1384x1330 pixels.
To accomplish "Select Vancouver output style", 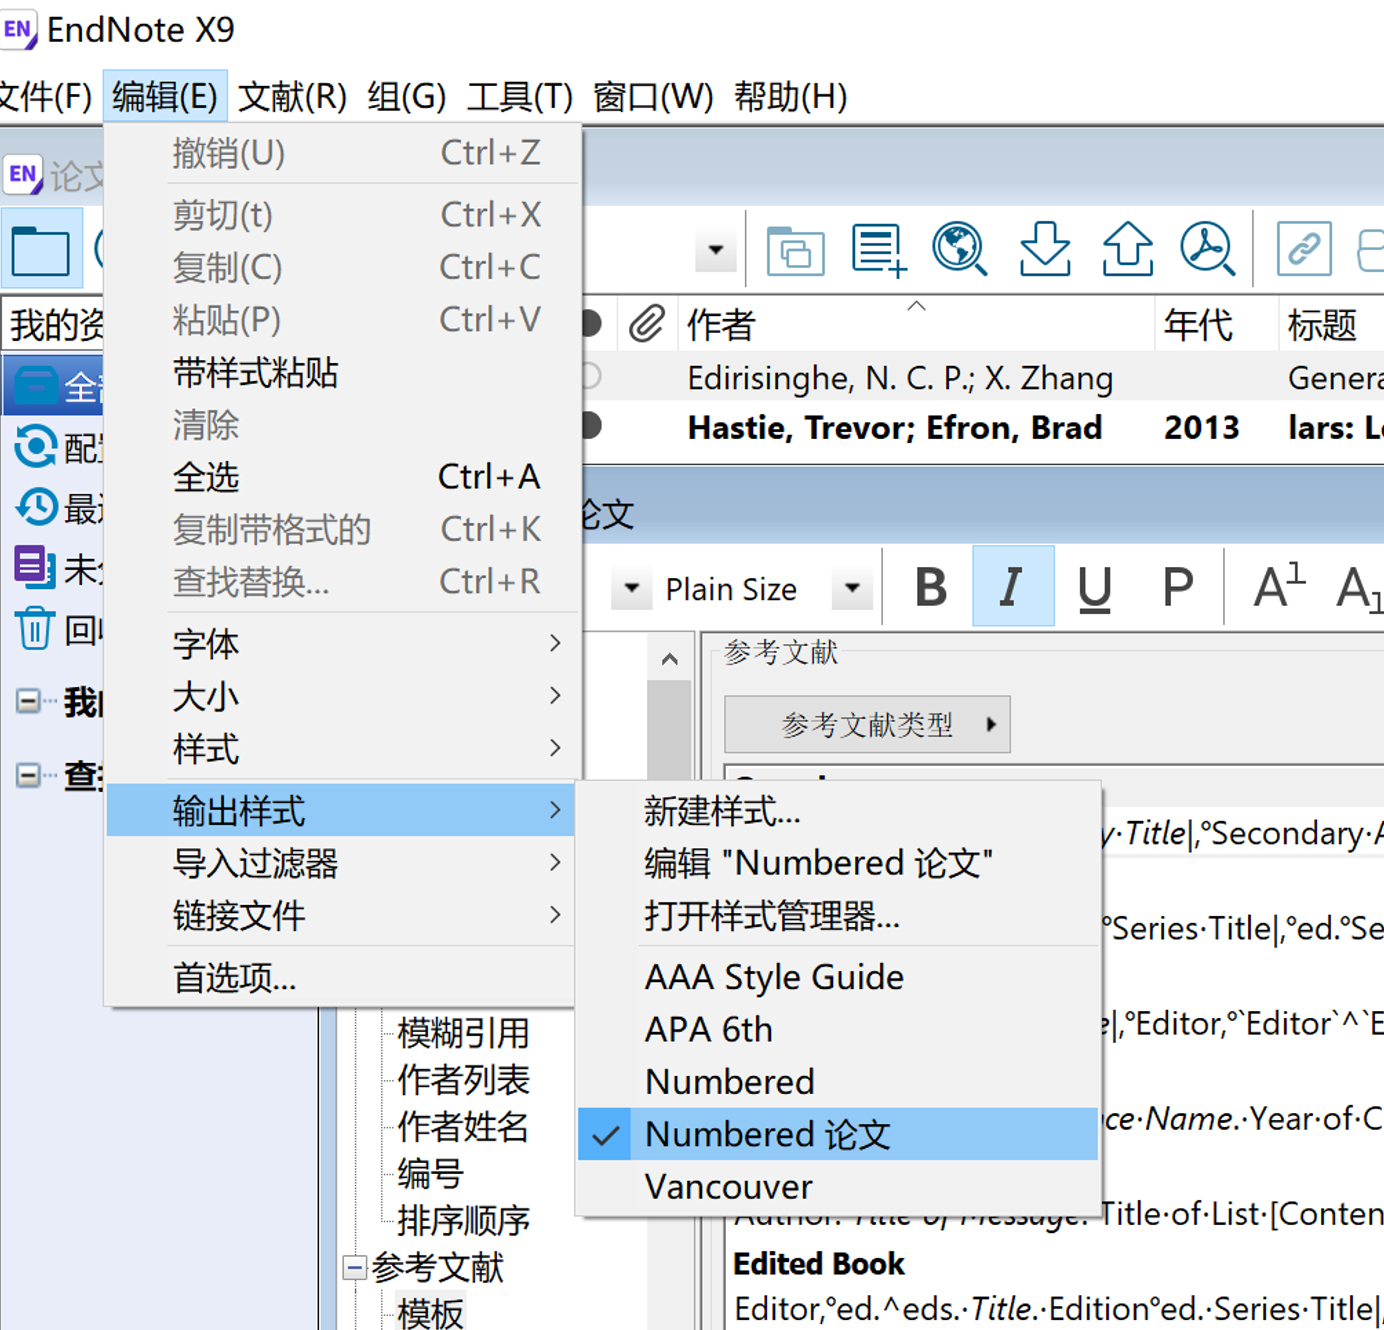I will click(837, 1187).
